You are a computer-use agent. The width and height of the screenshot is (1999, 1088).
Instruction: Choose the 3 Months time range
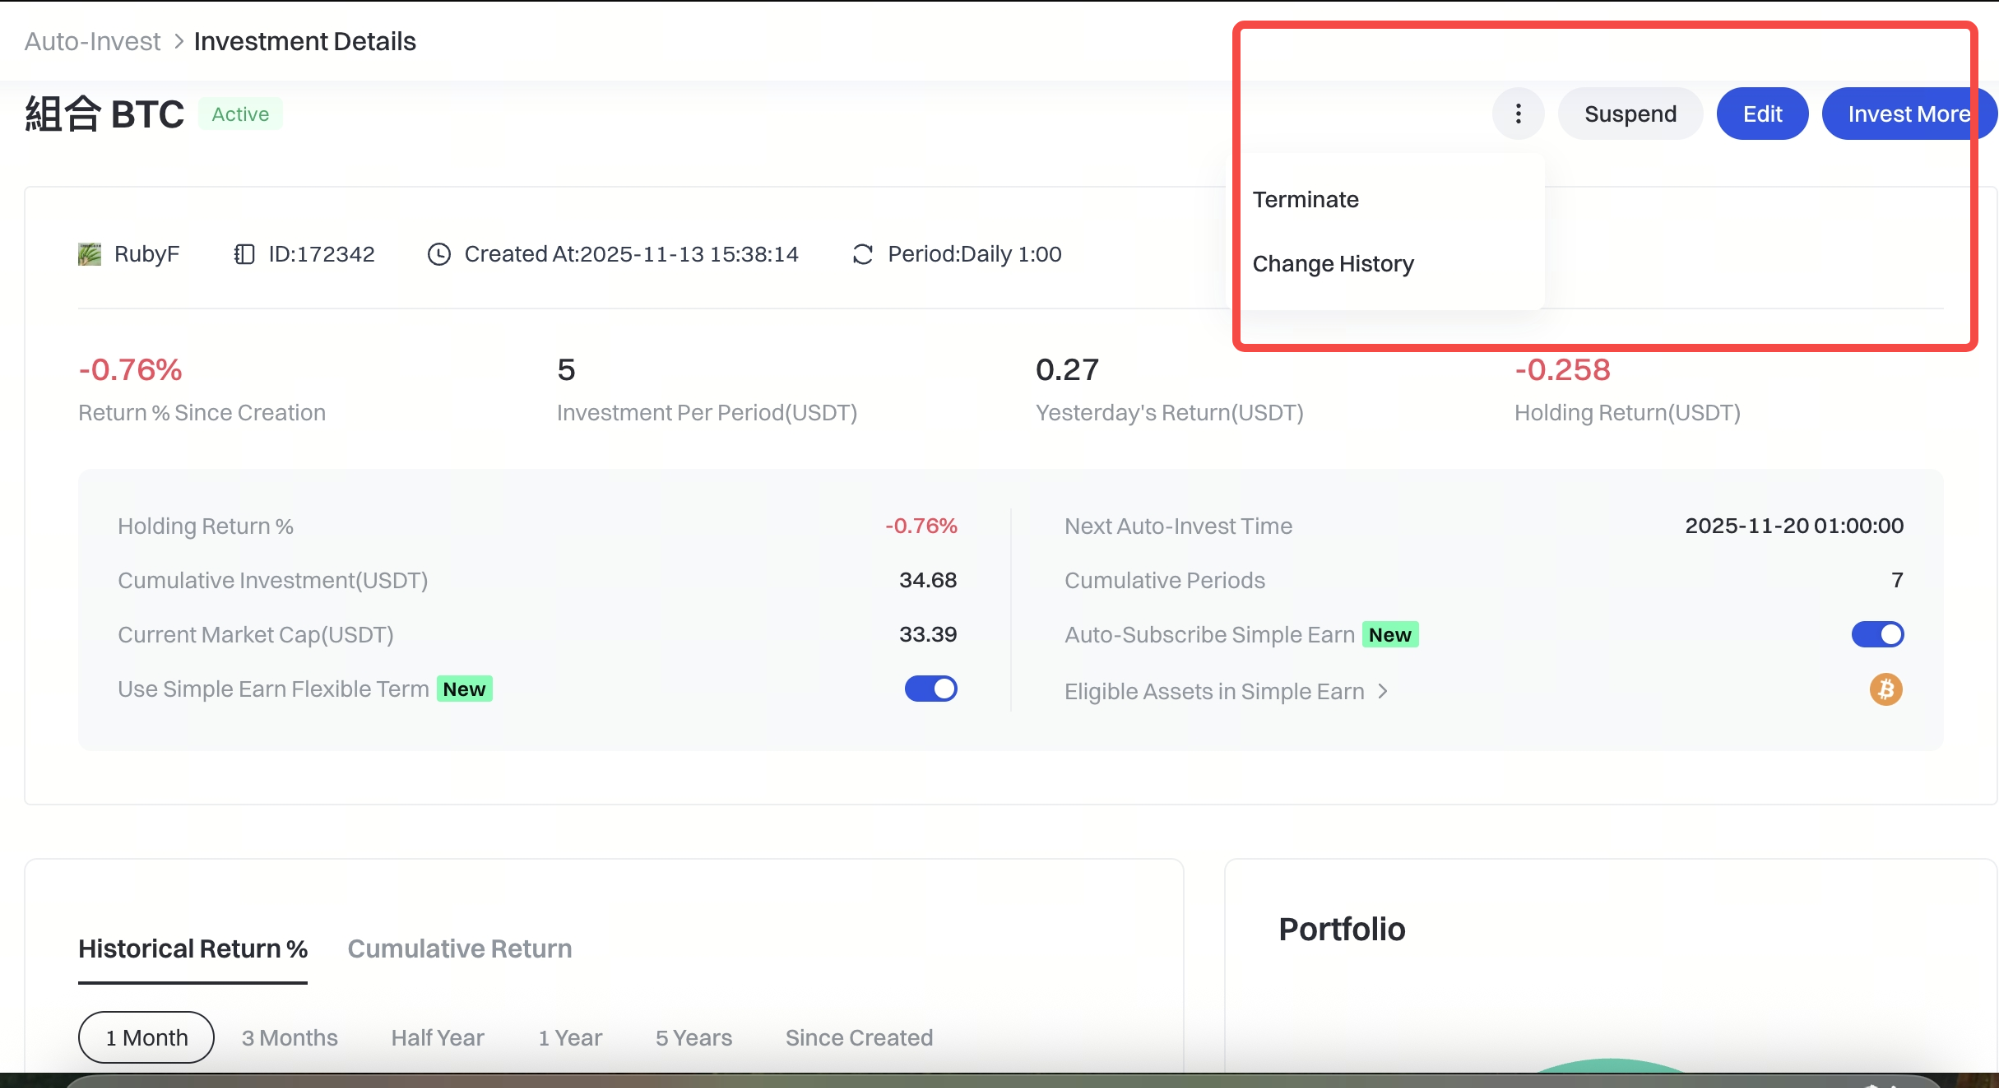pyautogui.click(x=289, y=1037)
